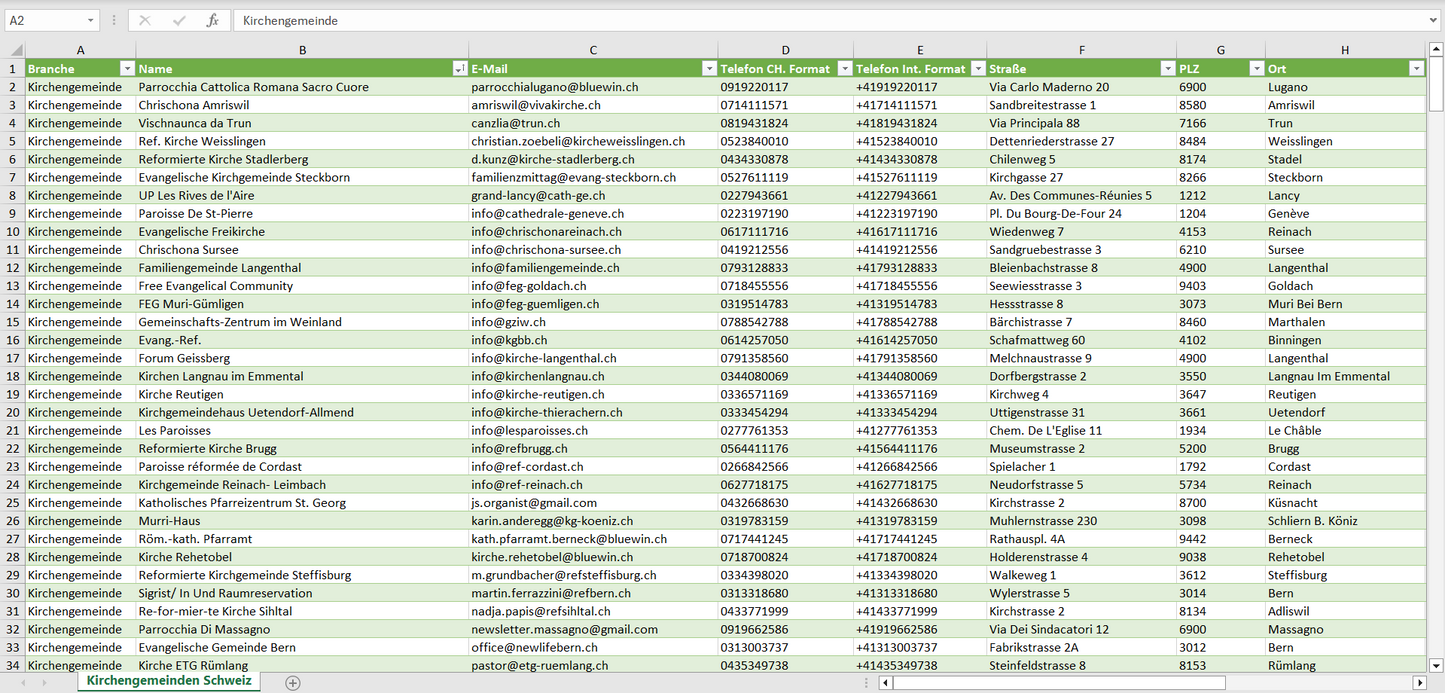Open the E-Mail column filter dropdown

709,69
